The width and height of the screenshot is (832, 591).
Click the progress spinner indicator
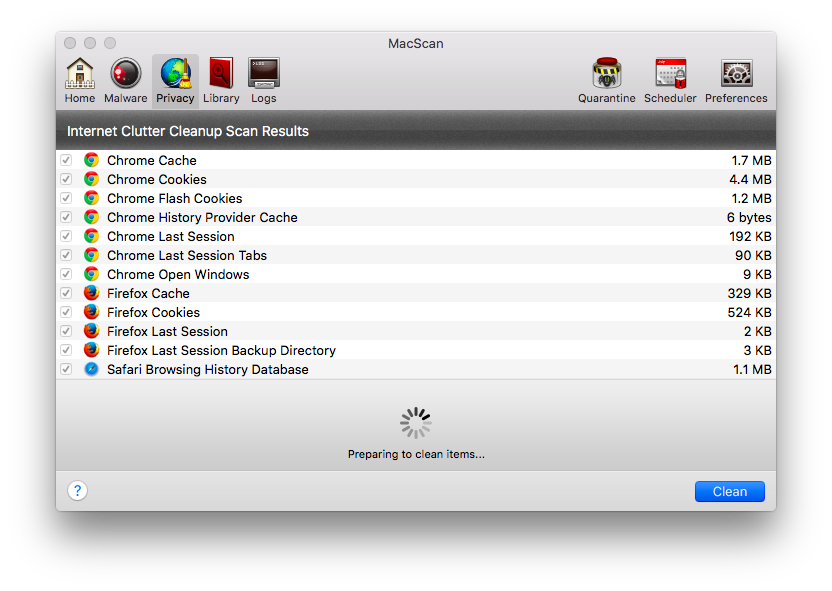pyautogui.click(x=415, y=423)
